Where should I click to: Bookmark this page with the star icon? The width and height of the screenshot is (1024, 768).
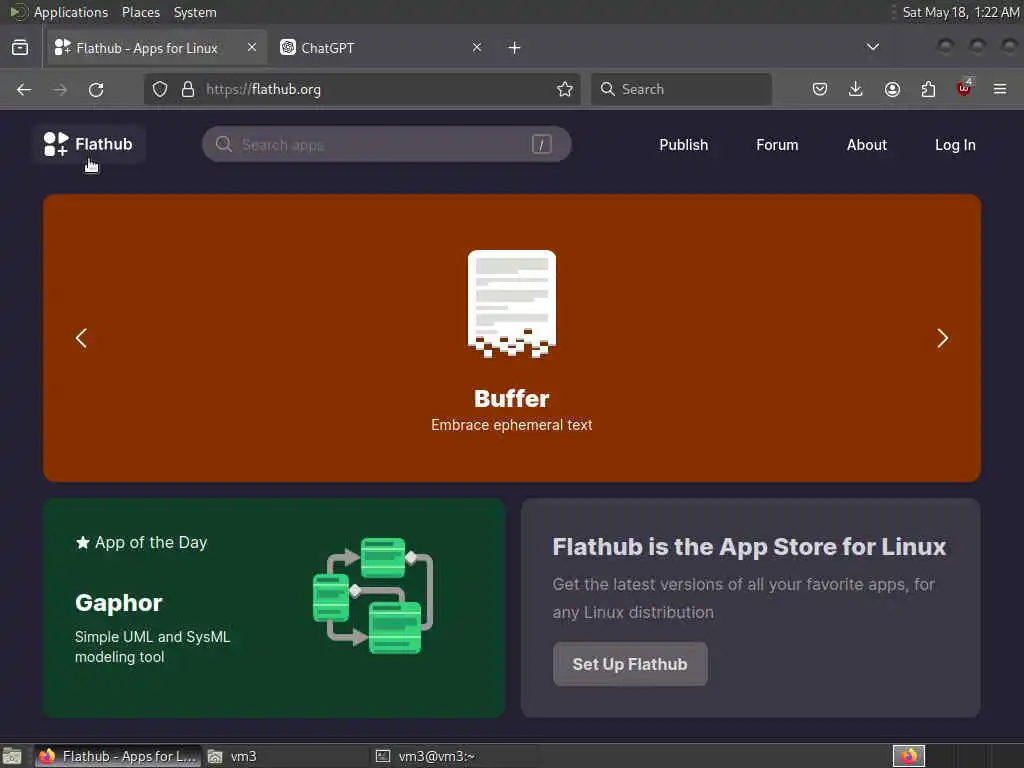(565, 89)
